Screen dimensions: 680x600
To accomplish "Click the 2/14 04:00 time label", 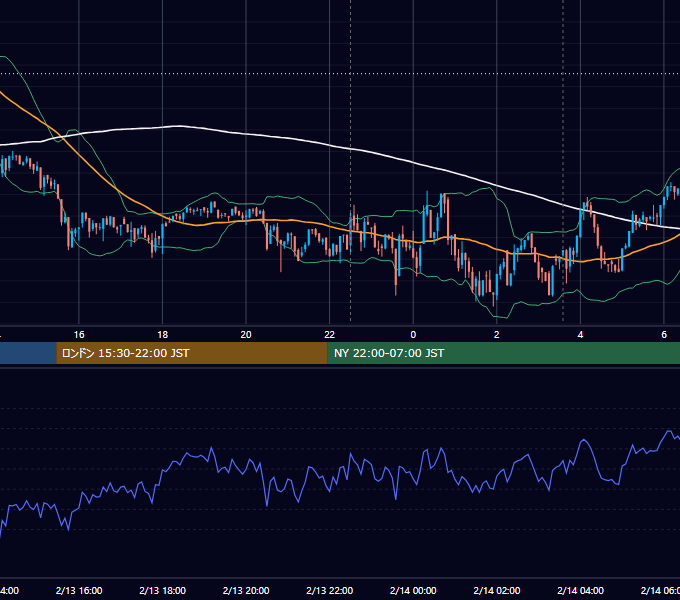I will click(580, 590).
